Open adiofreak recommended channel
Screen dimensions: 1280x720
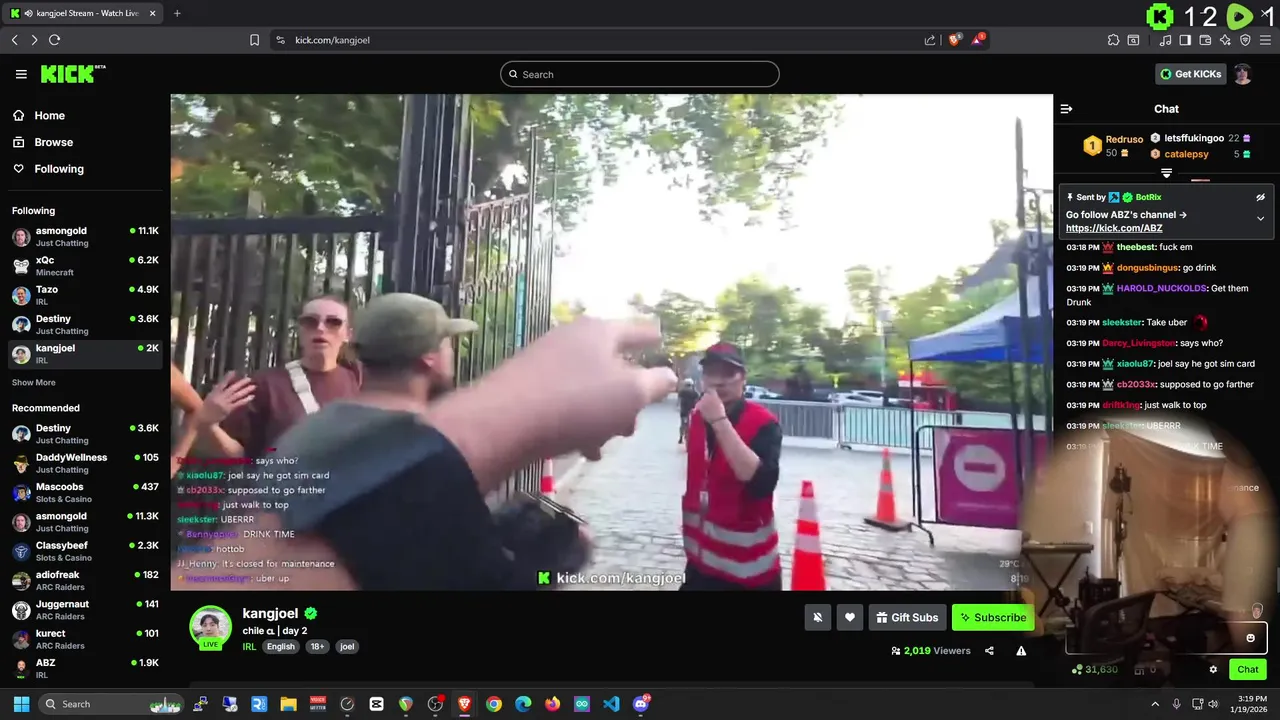point(85,580)
